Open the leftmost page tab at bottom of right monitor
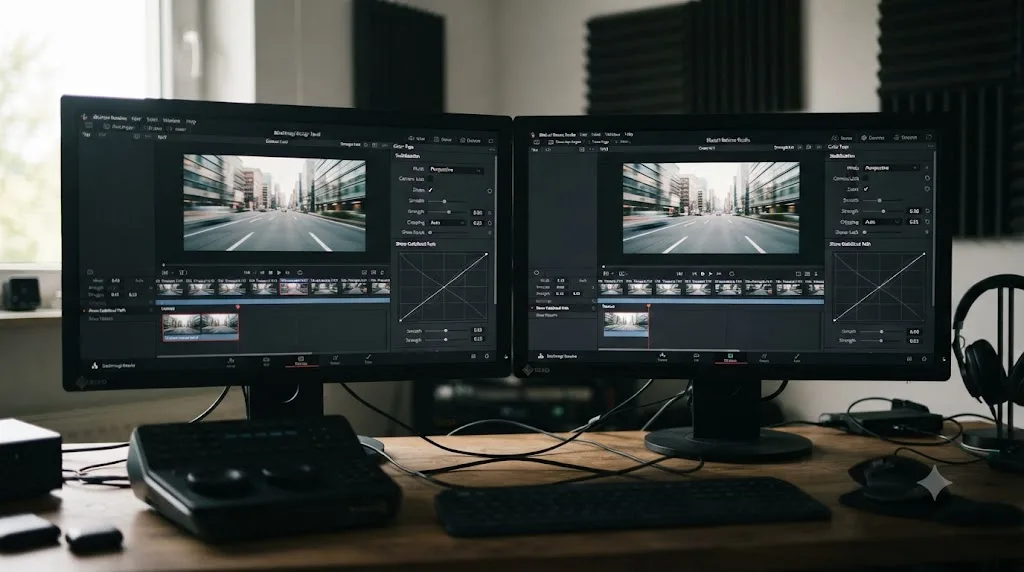 (662, 357)
